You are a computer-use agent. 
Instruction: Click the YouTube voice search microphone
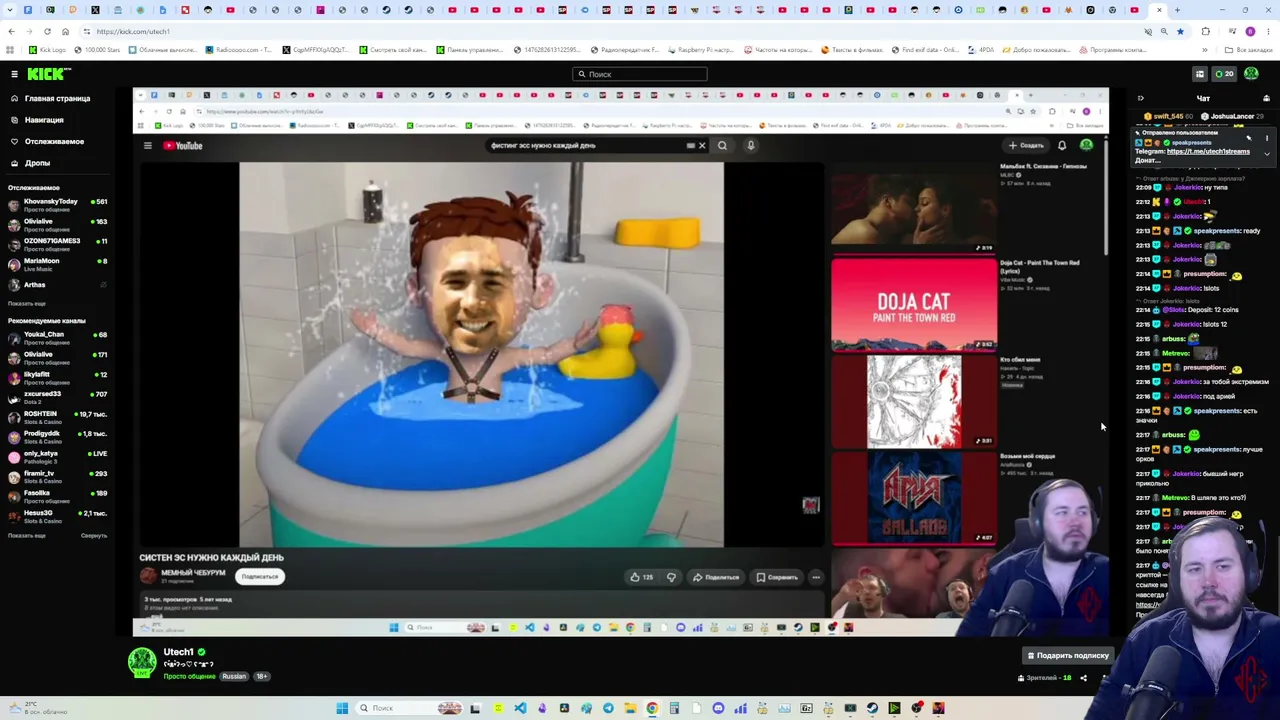(x=751, y=146)
